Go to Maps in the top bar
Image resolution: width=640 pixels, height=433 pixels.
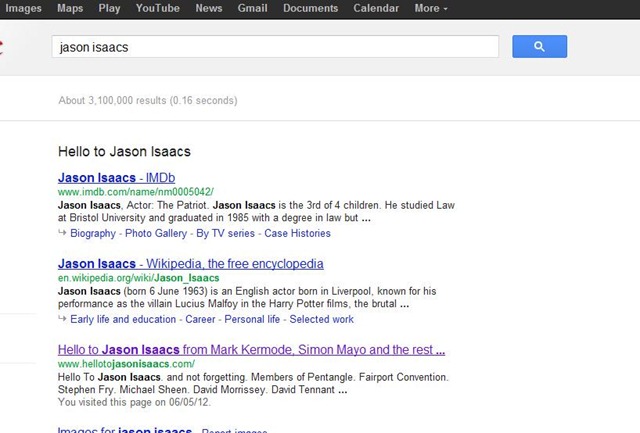point(70,8)
